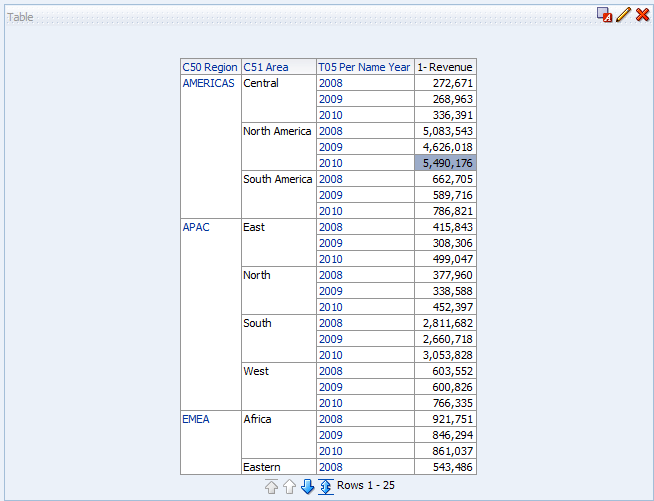This screenshot has width=654, height=501.
Task: Click the C50 Region column header
Action: pyautogui.click(x=210, y=67)
